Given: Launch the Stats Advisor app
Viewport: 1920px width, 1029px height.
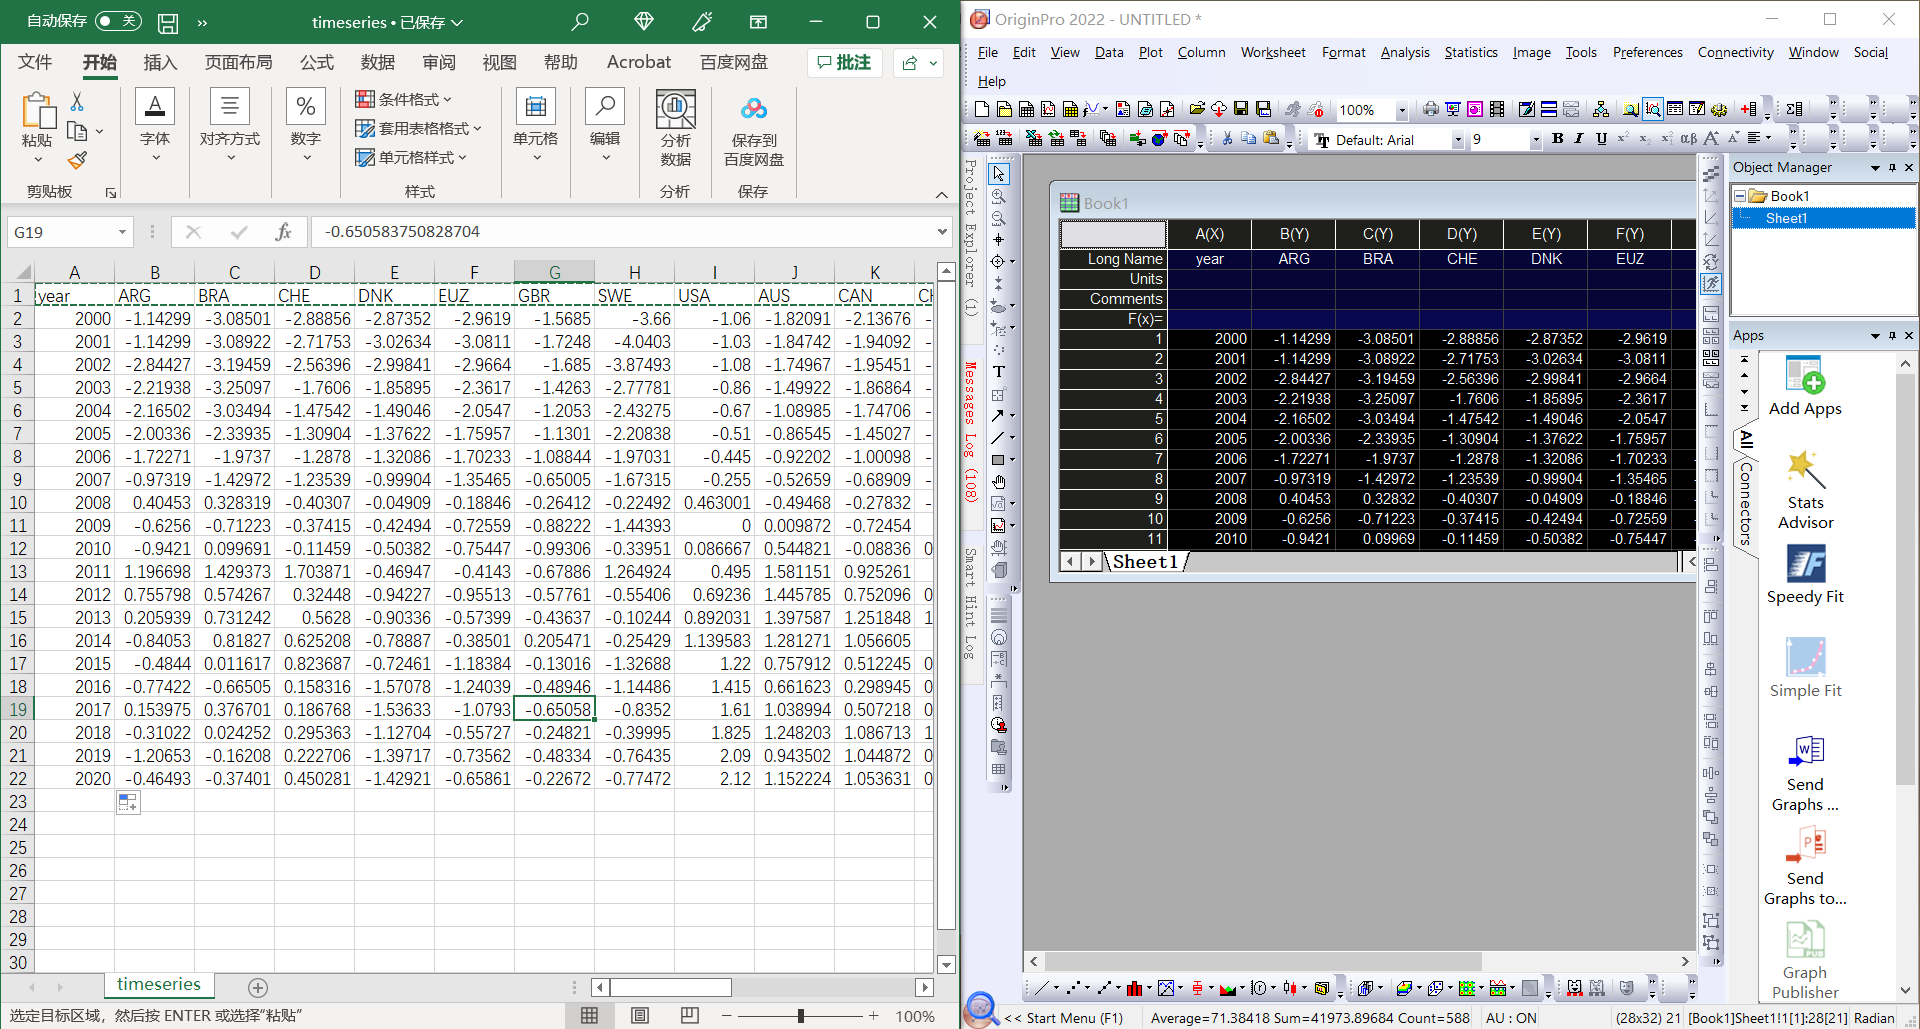Looking at the screenshot, I should coord(1805,470).
